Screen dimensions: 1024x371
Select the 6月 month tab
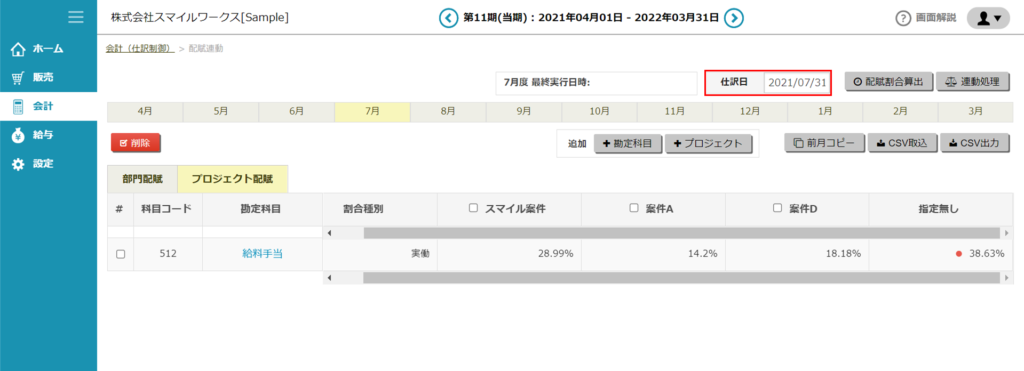click(296, 112)
